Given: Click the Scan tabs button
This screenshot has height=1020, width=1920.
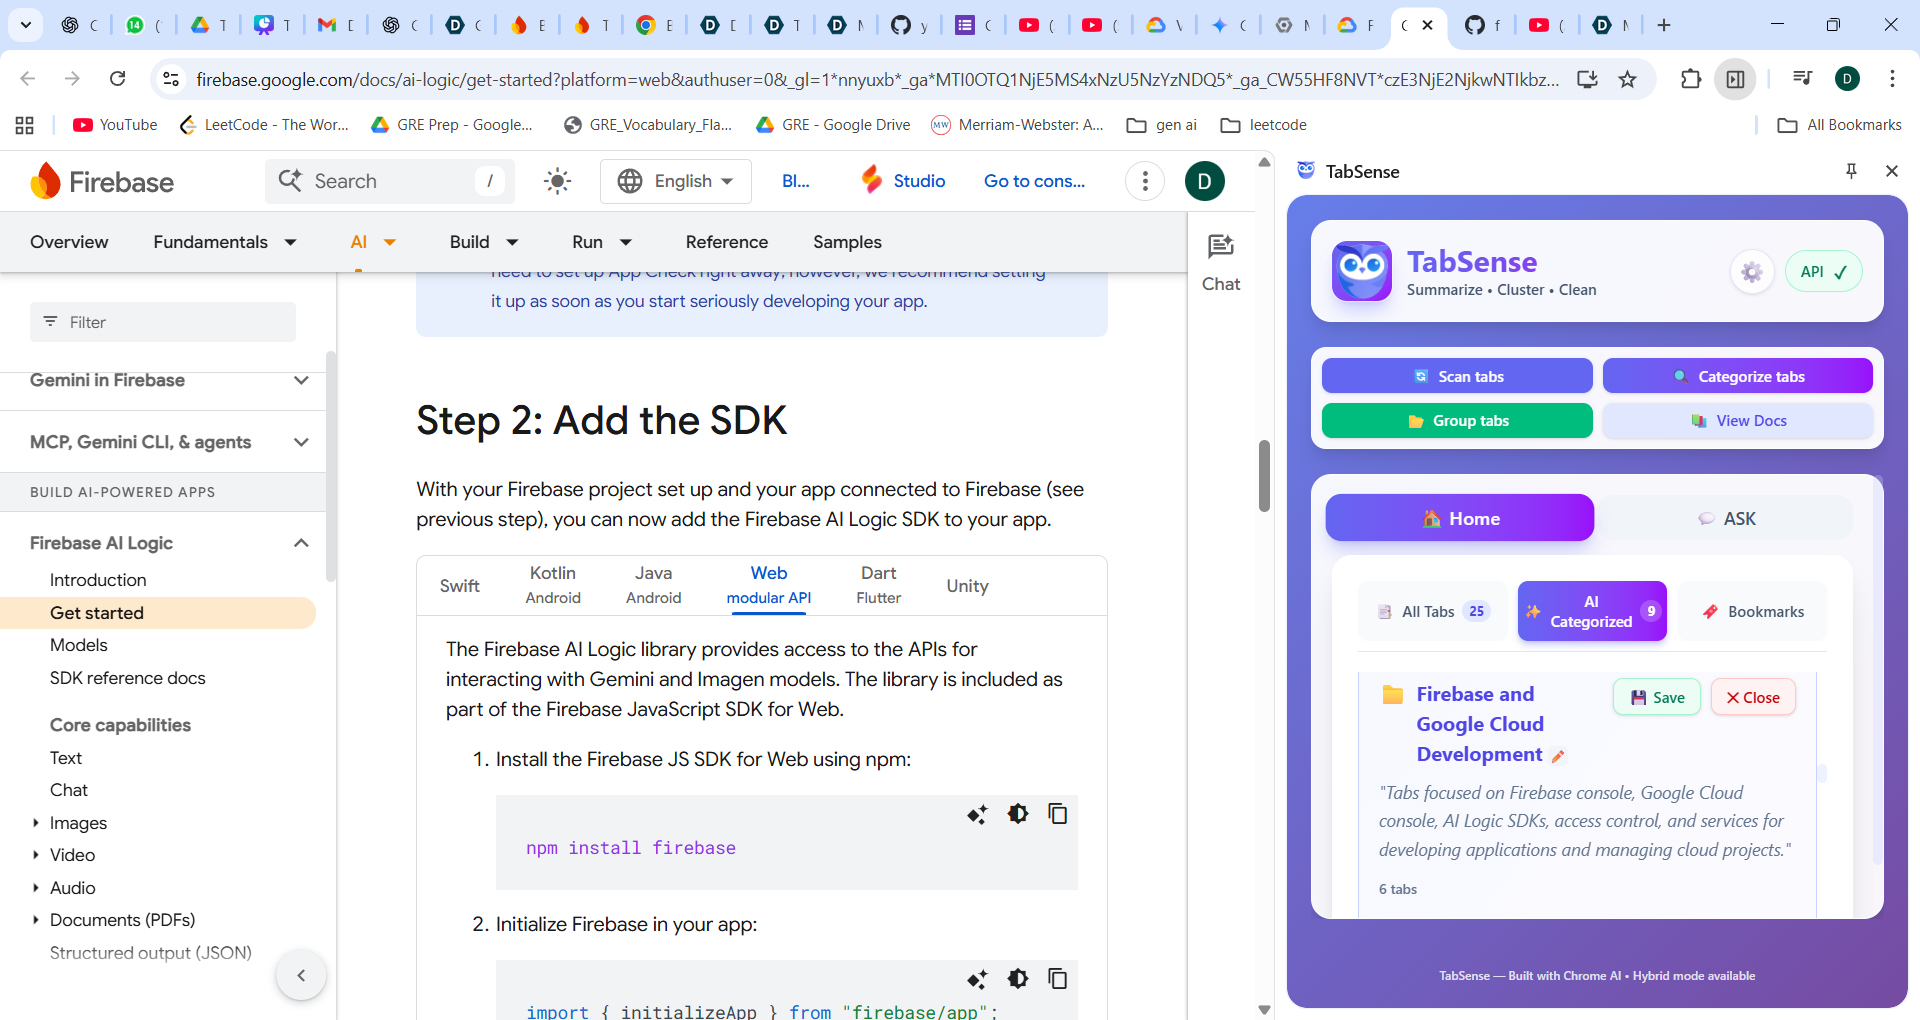Looking at the screenshot, I should click(x=1457, y=376).
